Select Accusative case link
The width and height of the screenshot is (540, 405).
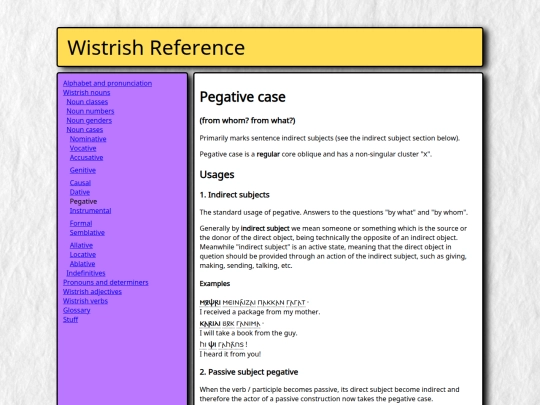86,158
